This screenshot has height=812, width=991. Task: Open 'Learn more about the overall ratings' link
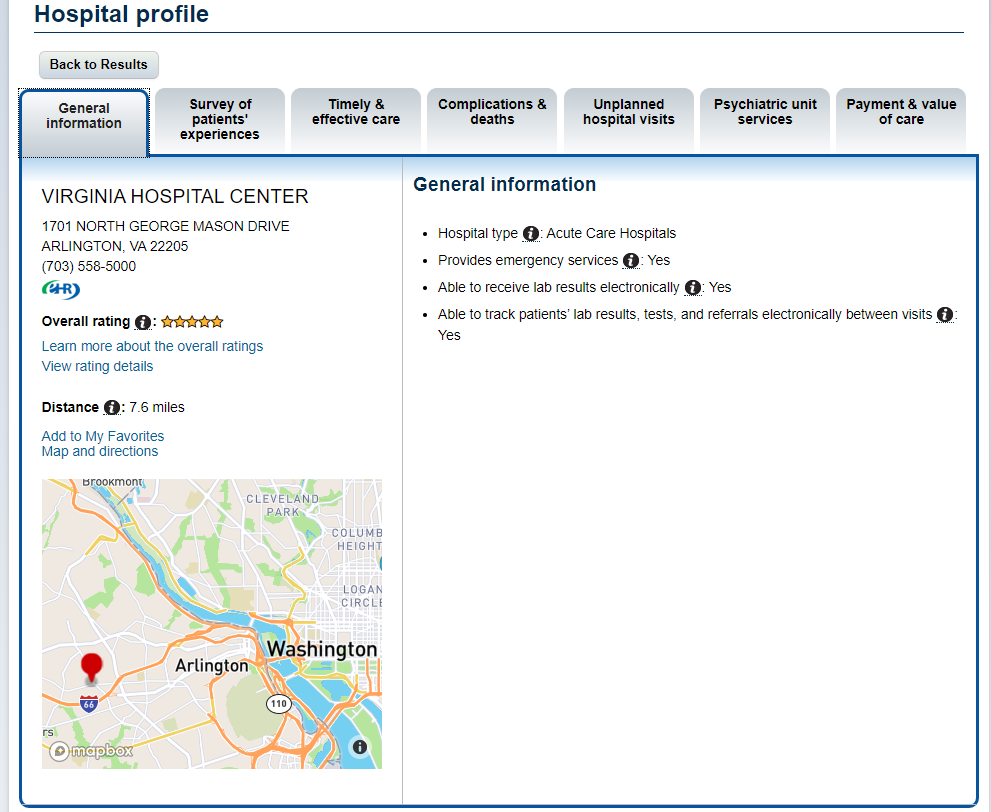point(152,346)
